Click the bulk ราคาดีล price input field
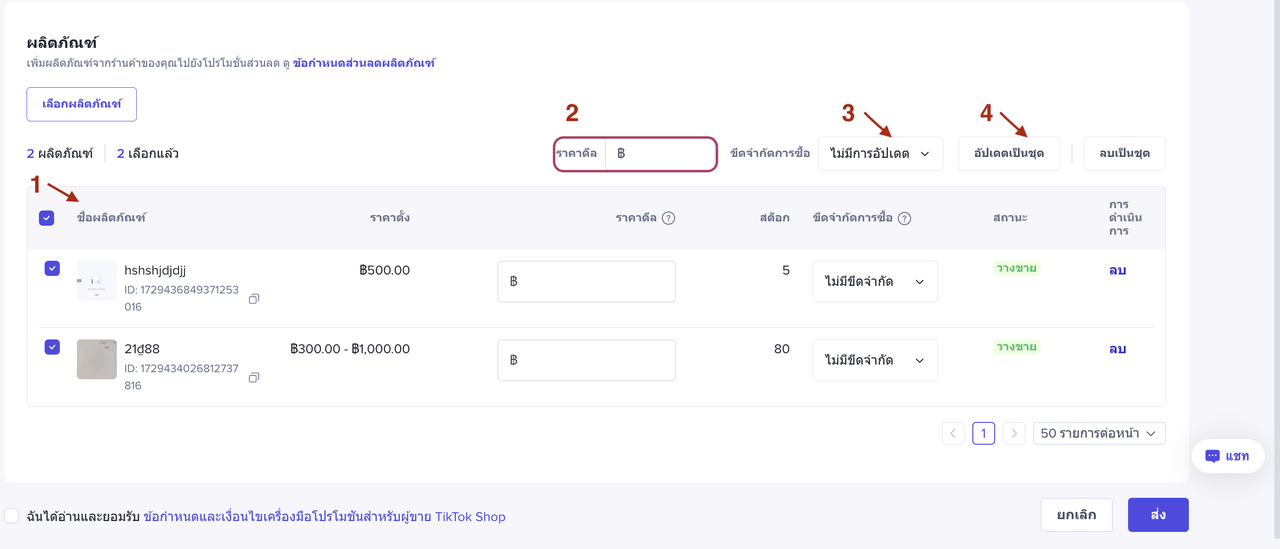 click(x=661, y=154)
